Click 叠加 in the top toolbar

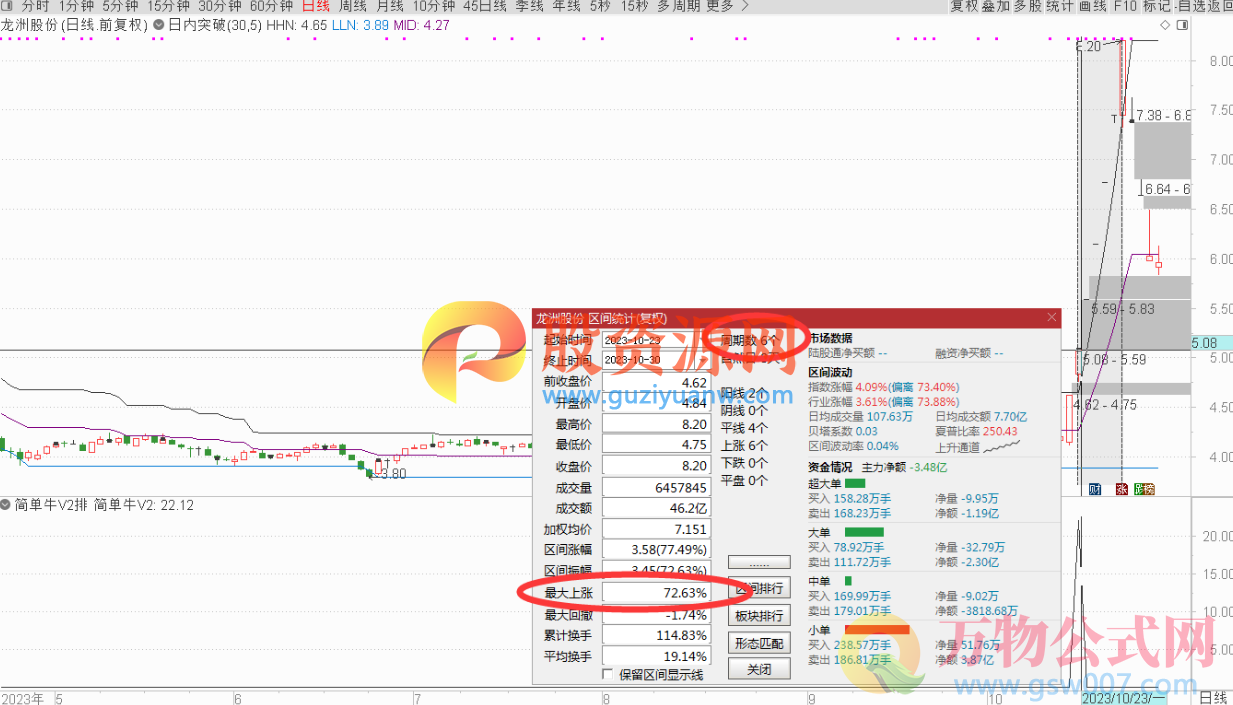tap(995, 6)
